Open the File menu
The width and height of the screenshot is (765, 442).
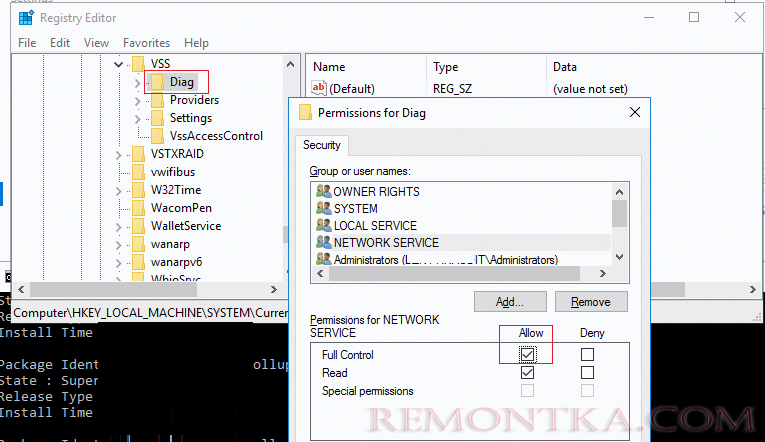pos(27,43)
